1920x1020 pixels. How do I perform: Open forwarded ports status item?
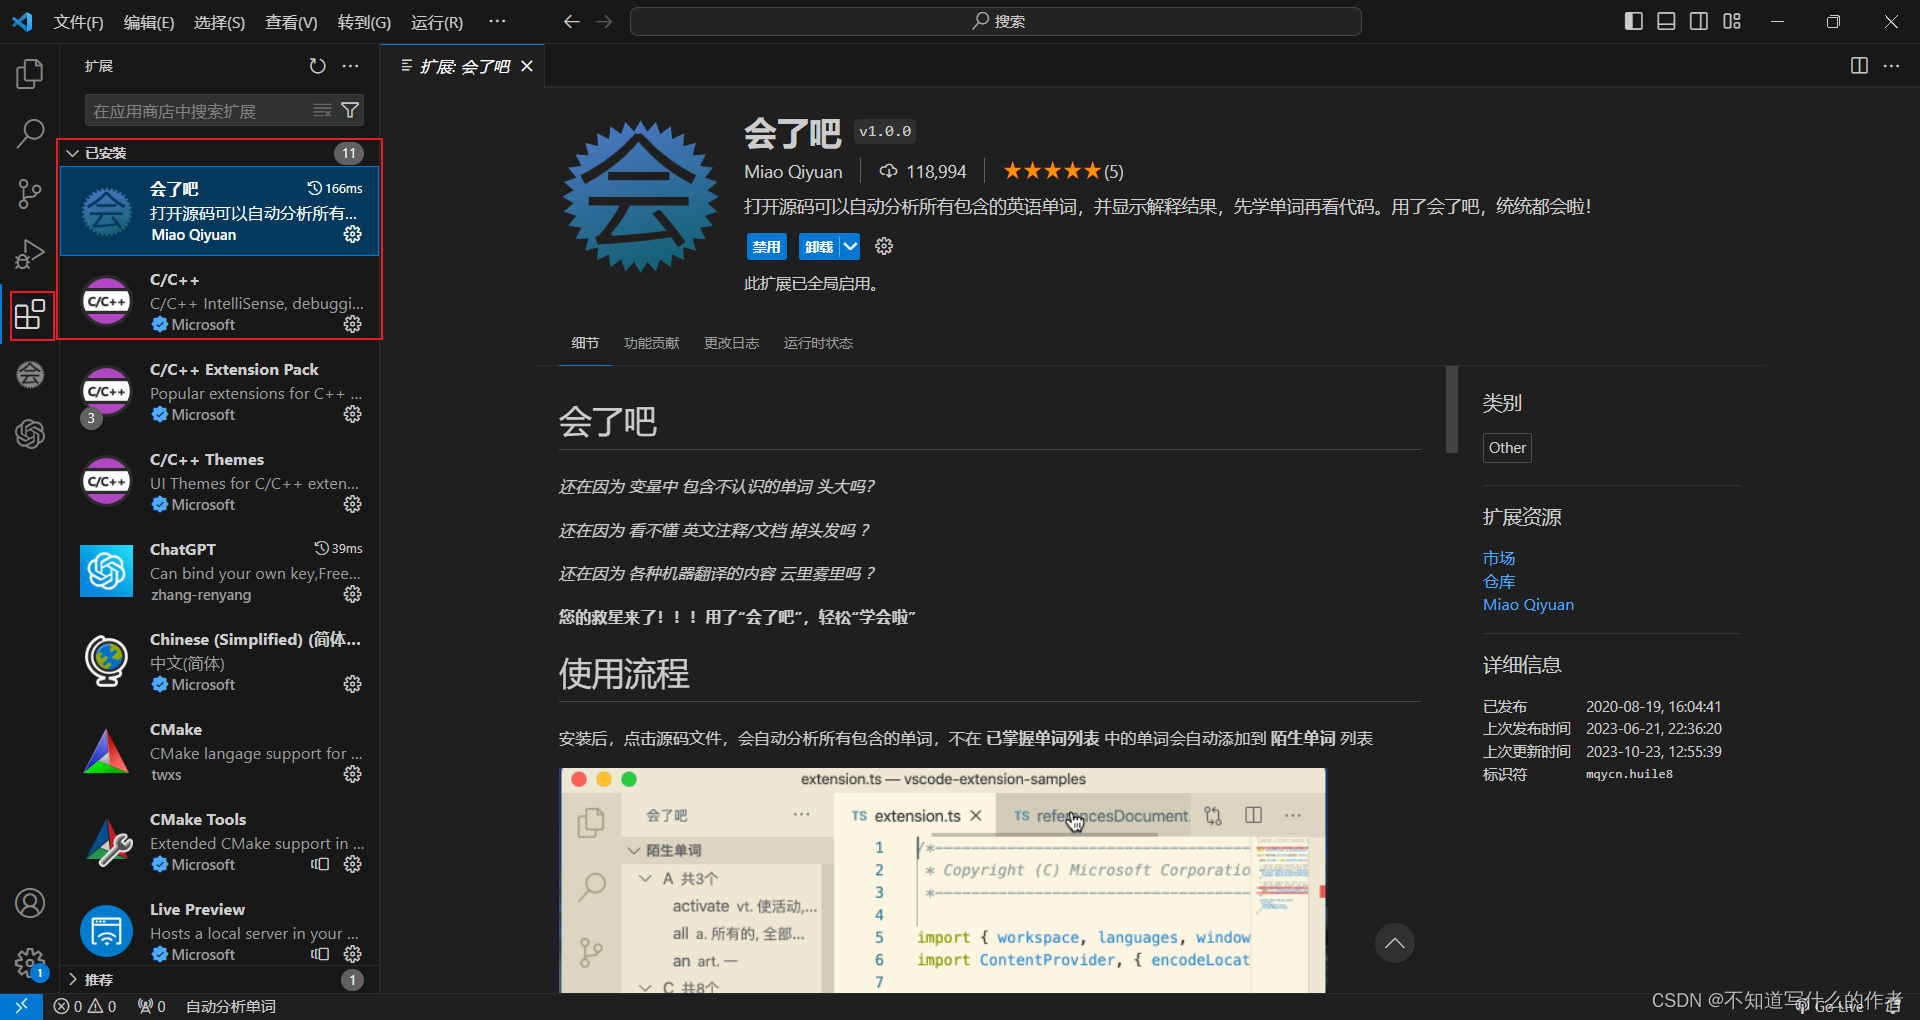[152, 1006]
